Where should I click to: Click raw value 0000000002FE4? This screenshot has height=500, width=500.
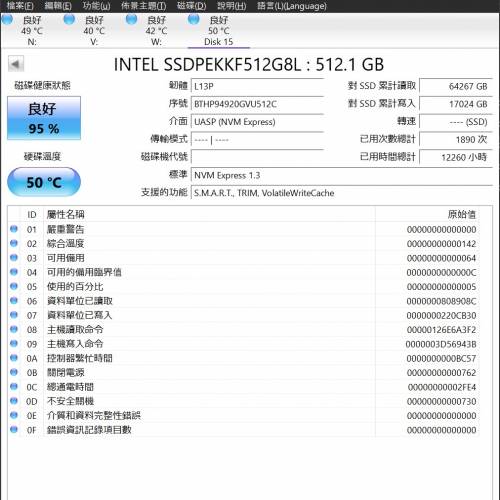pos(442,387)
